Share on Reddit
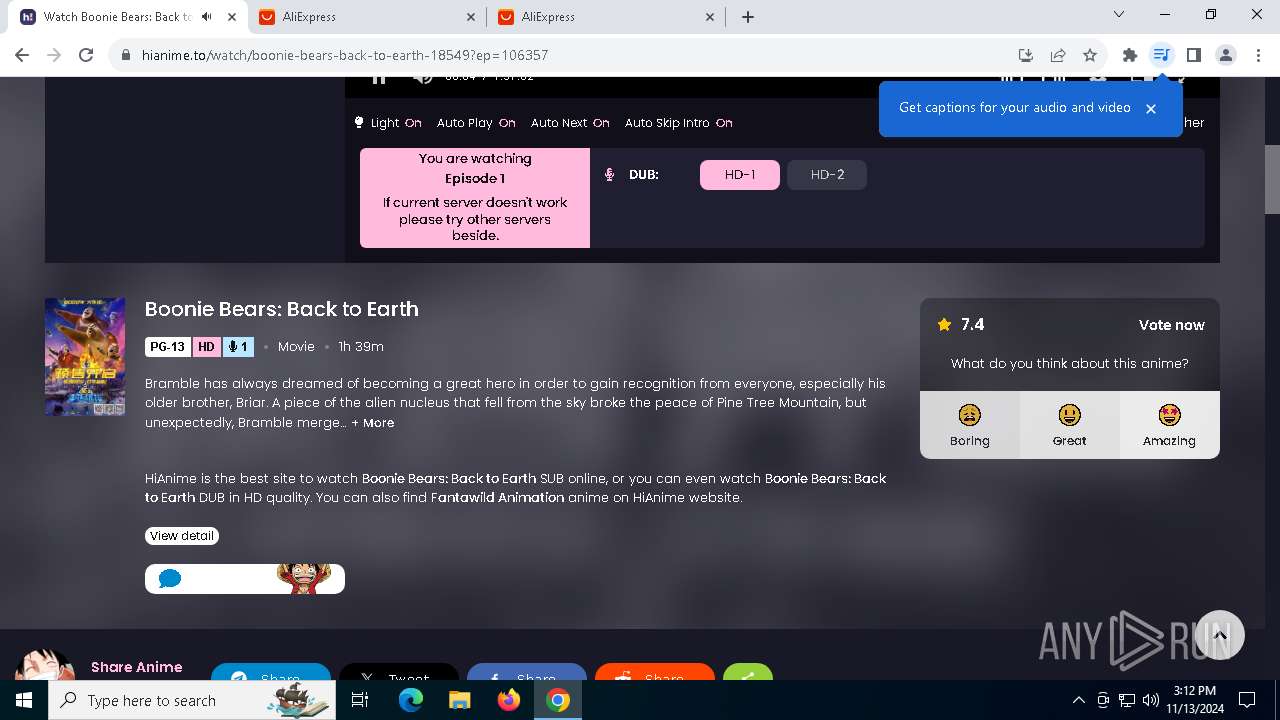Screen dimensions: 1280x720 click(654, 672)
